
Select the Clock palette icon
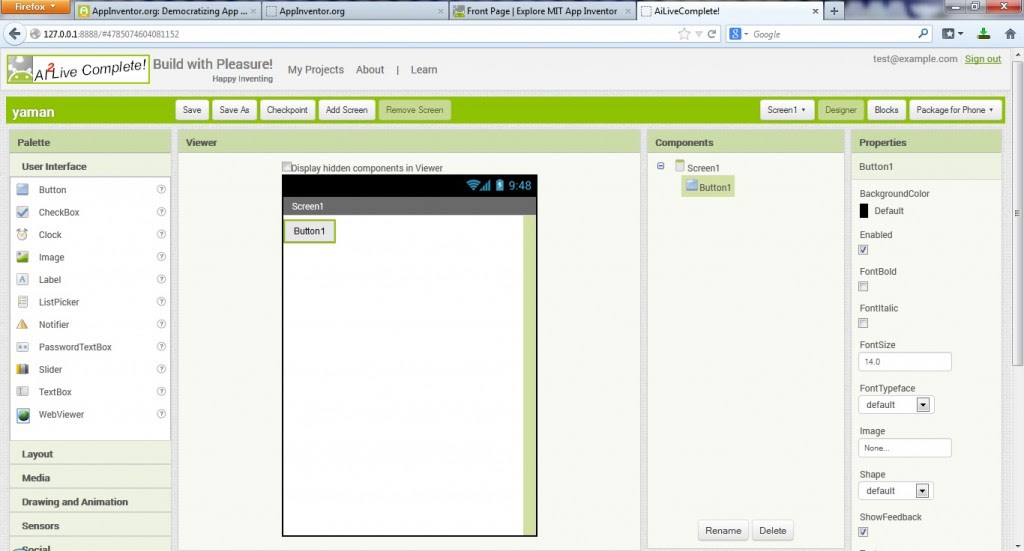(23, 234)
